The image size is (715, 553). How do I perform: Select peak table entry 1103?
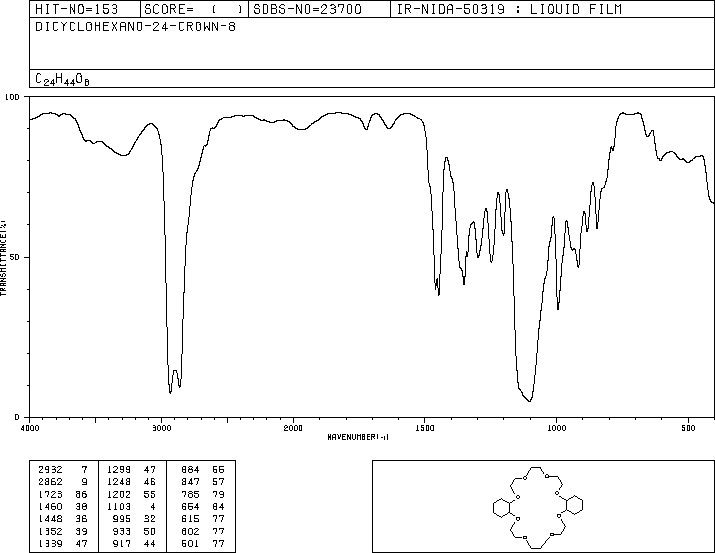click(119, 506)
